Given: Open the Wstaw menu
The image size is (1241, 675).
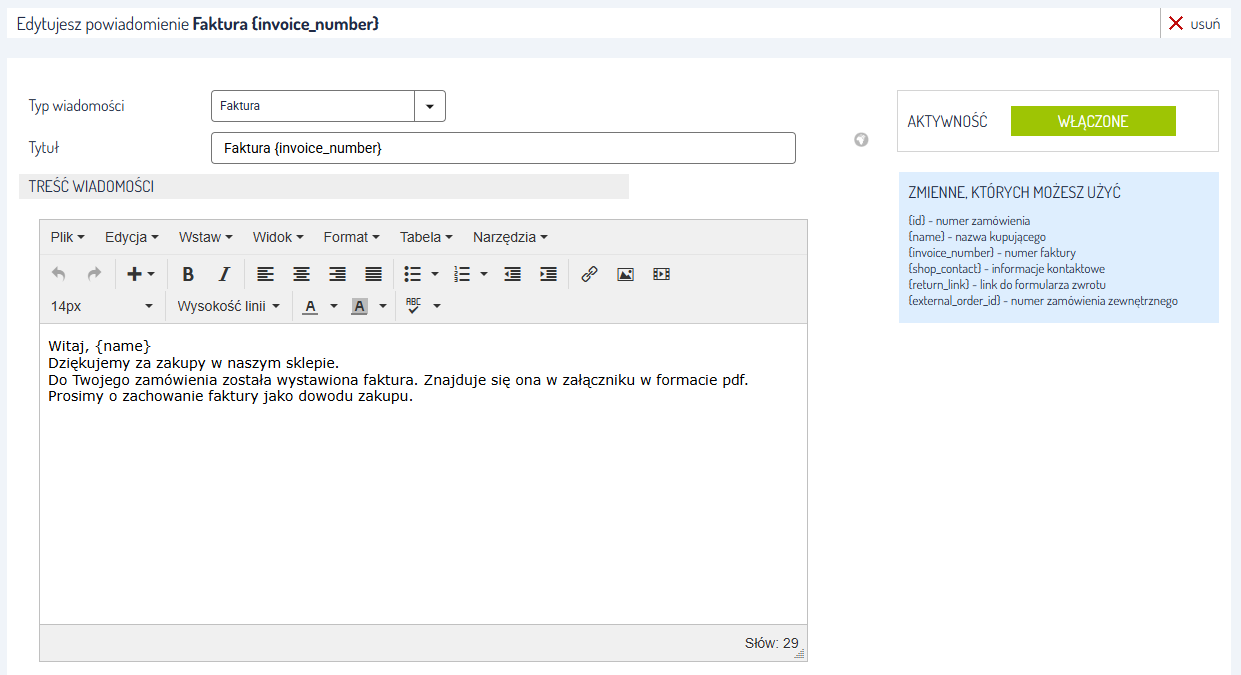Looking at the screenshot, I should tap(205, 237).
